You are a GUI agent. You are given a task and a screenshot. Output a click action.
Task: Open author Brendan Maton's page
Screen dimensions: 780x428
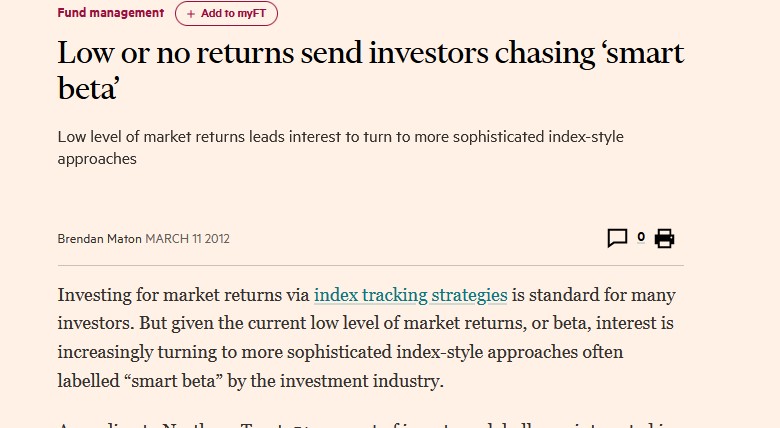tap(100, 239)
